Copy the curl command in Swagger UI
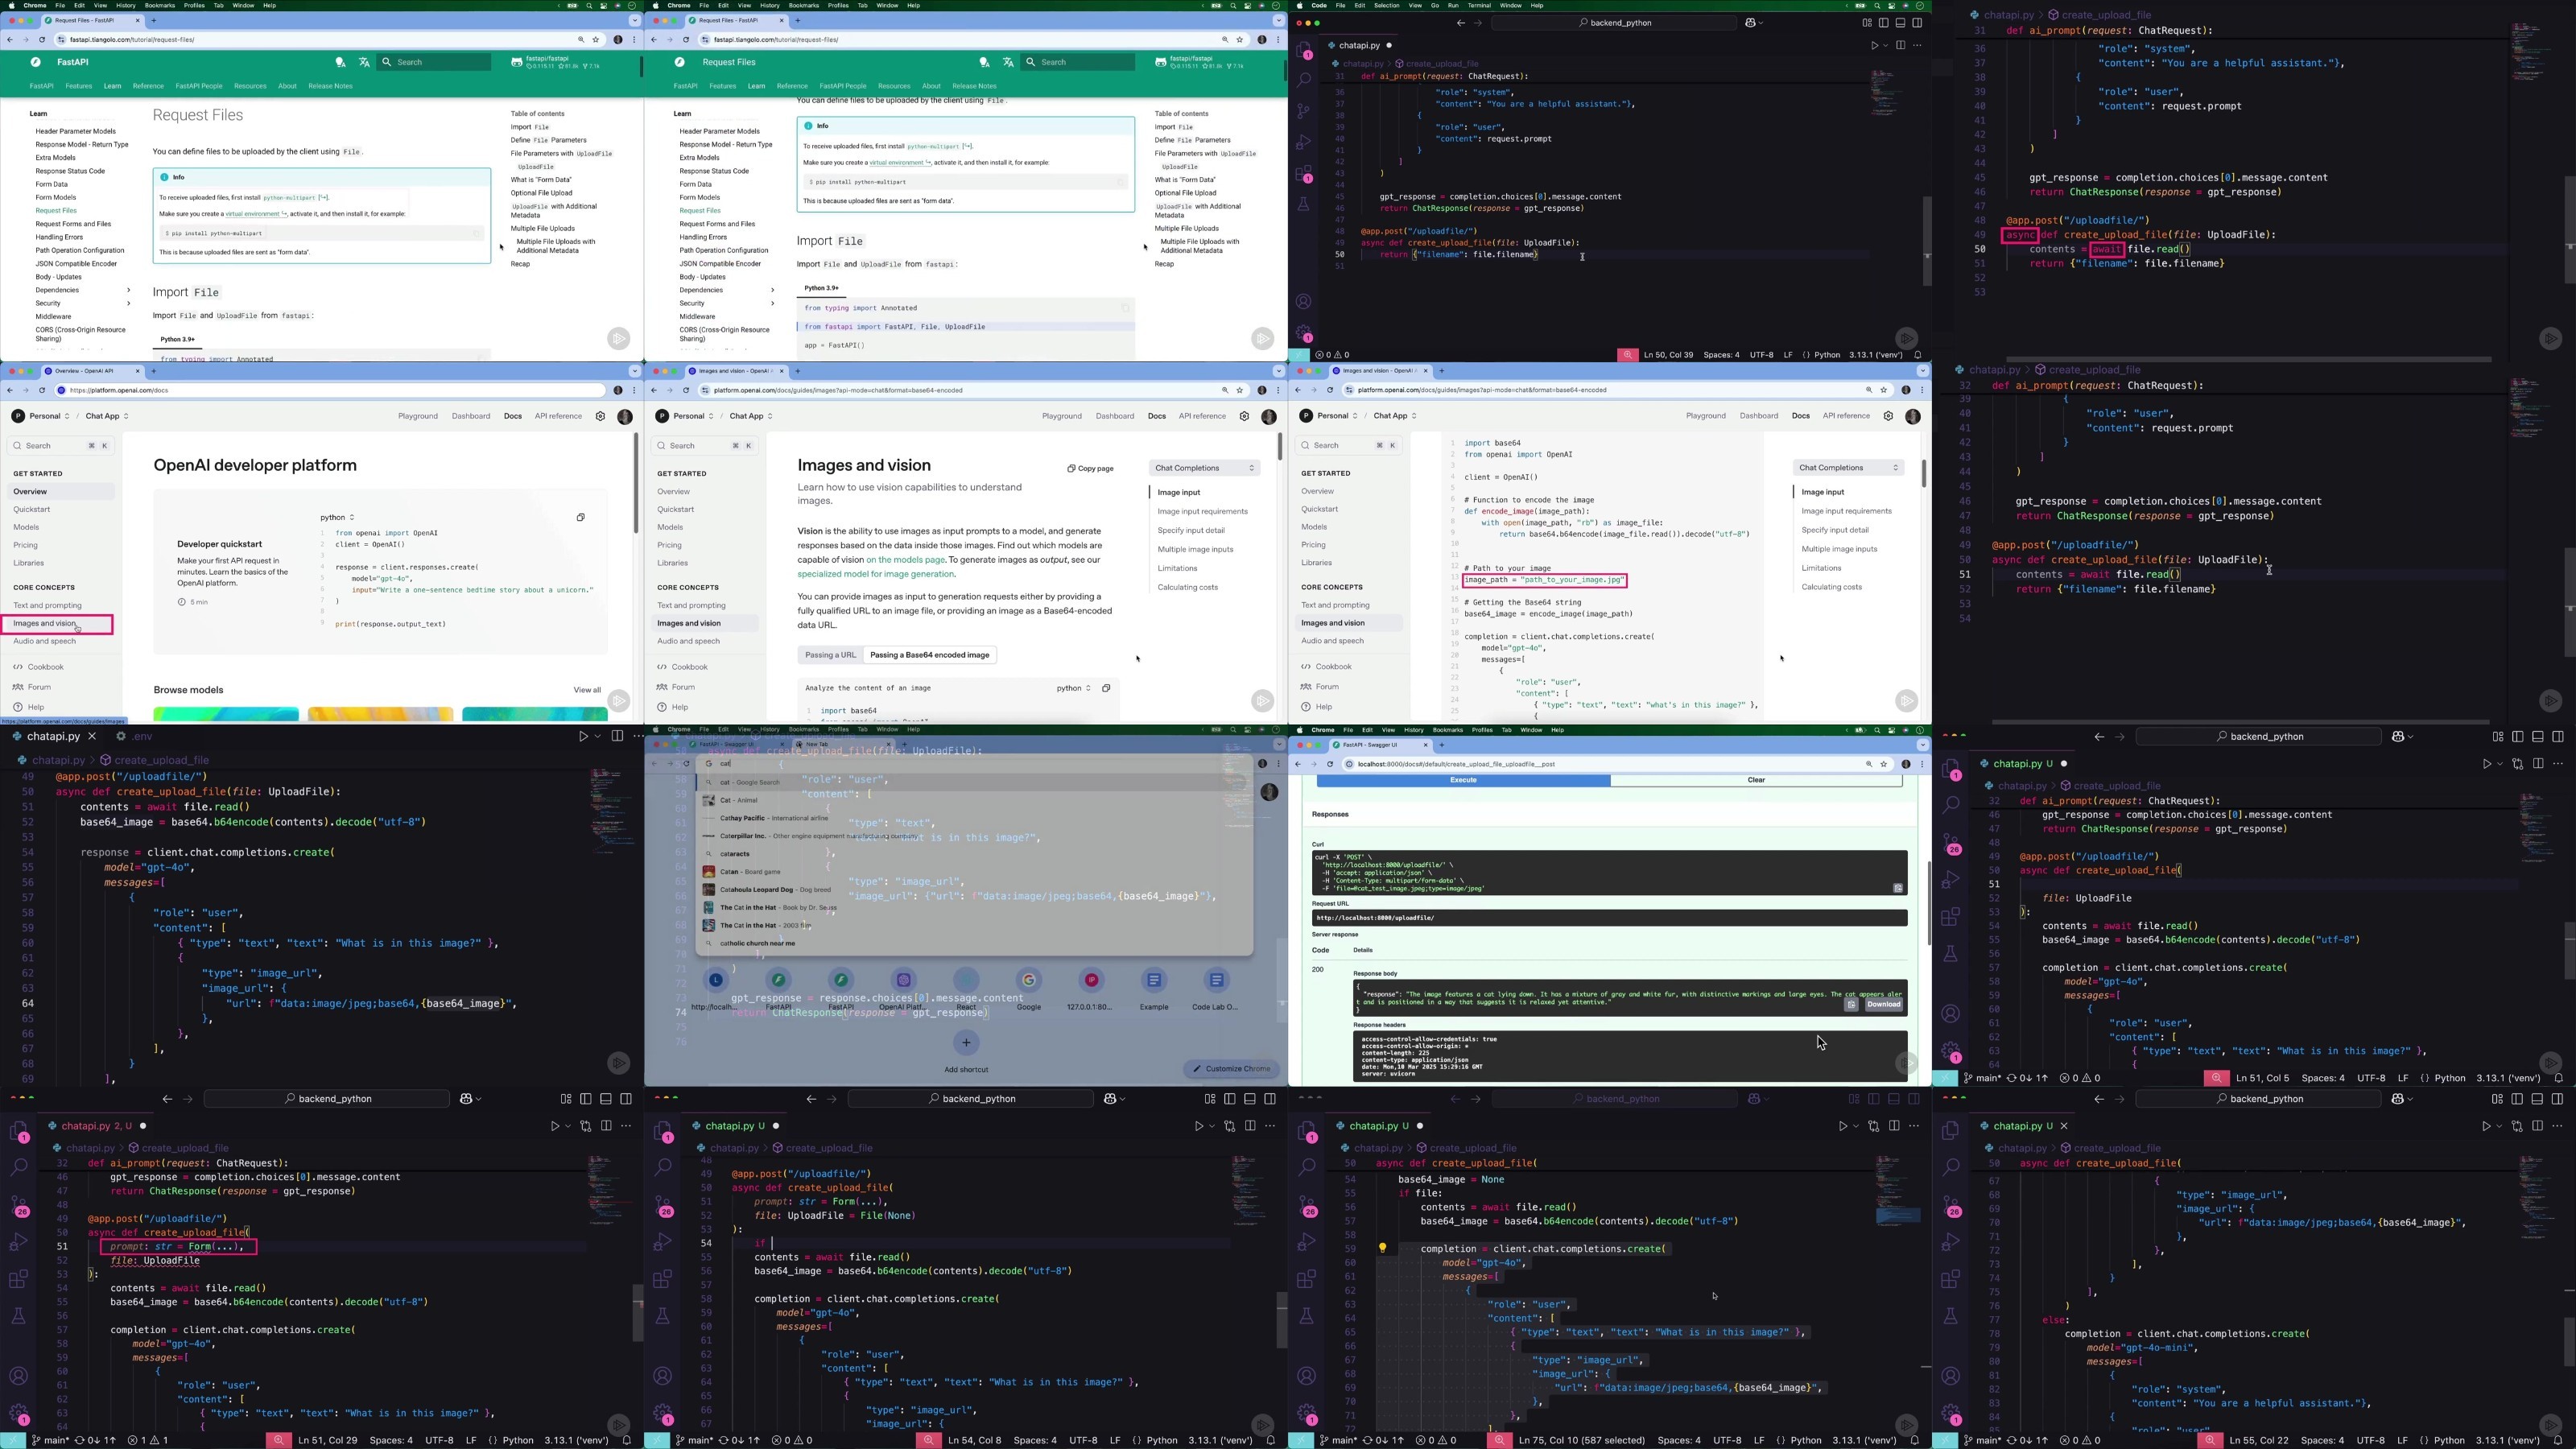The image size is (2576, 1449). click(x=1897, y=888)
